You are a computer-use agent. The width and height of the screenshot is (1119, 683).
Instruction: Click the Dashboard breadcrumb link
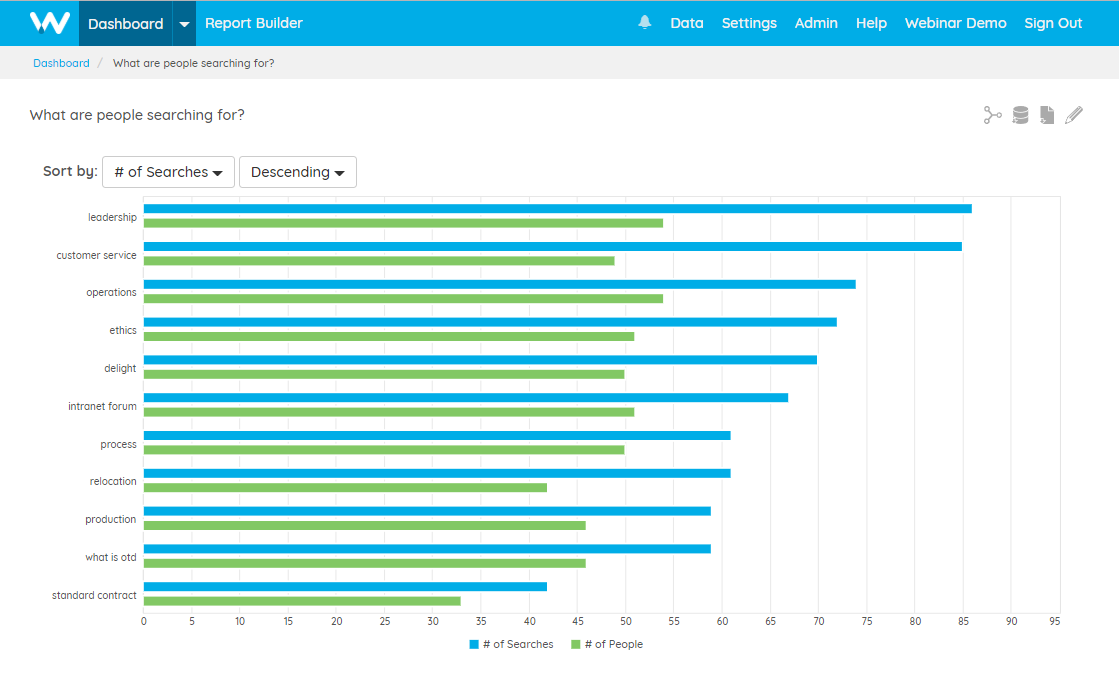(x=61, y=62)
